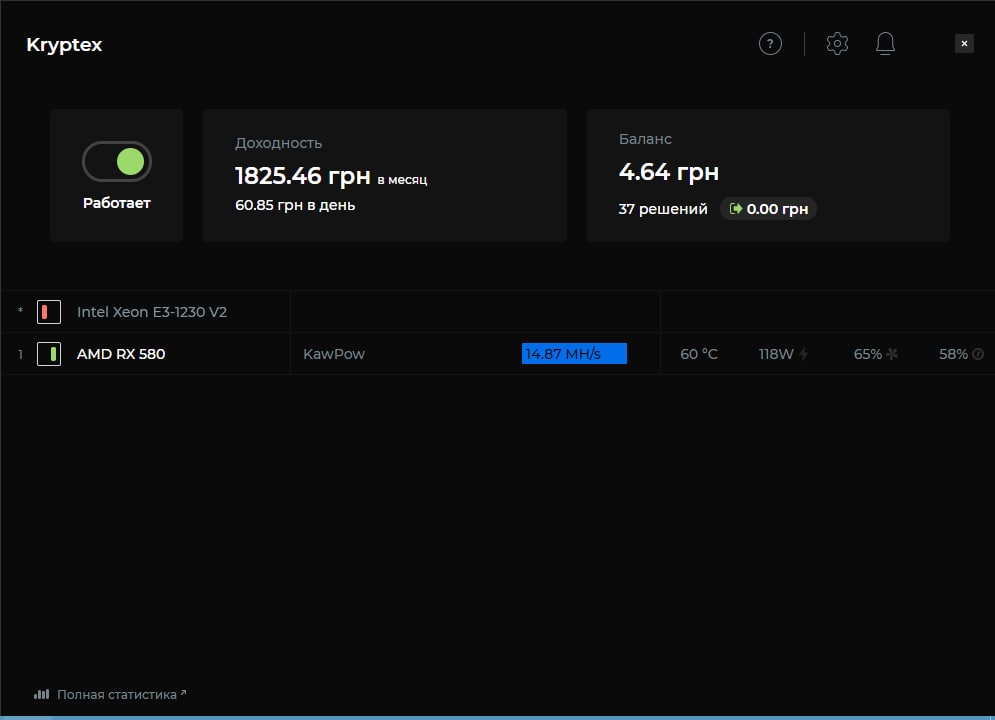Viewport: 995px width, 720px height.
Task: Close the Kryptex window
Action: point(964,44)
